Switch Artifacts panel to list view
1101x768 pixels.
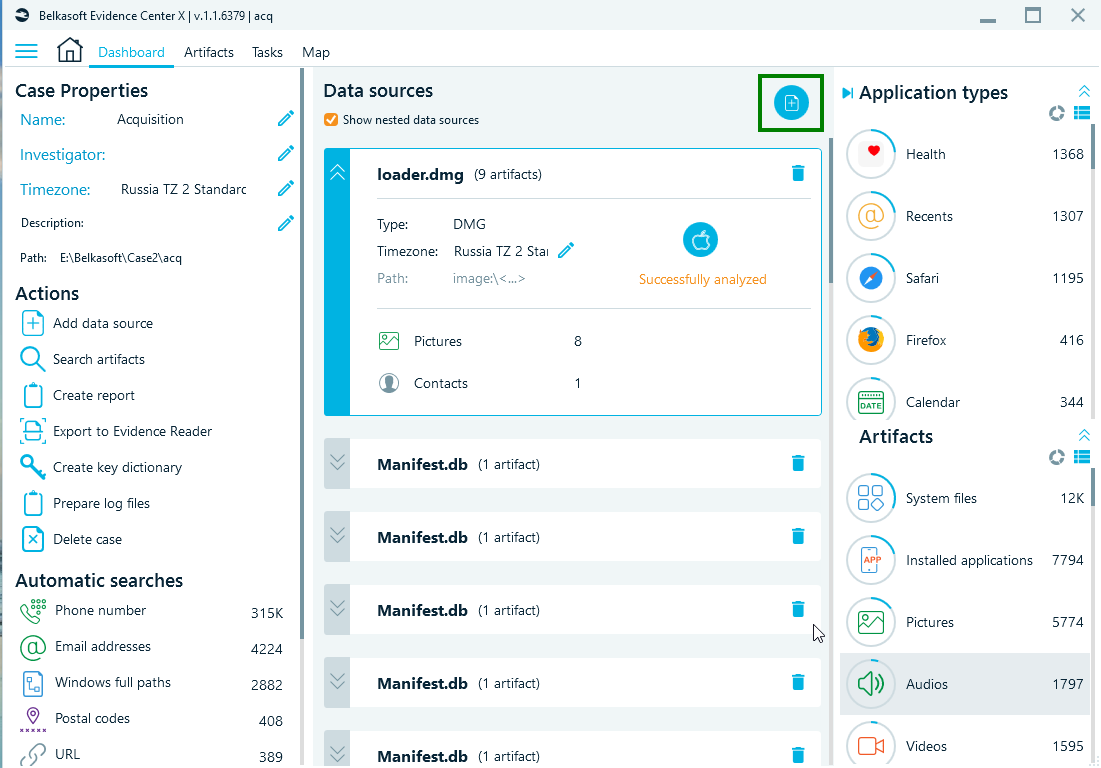(x=1082, y=457)
